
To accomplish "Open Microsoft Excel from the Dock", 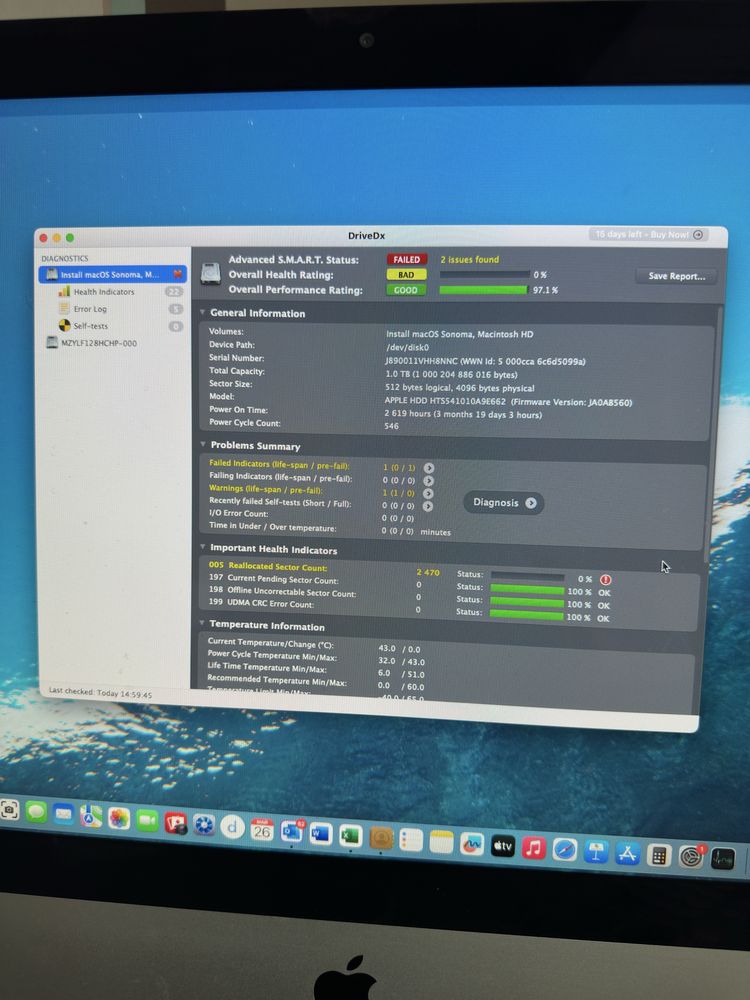I will [350, 835].
